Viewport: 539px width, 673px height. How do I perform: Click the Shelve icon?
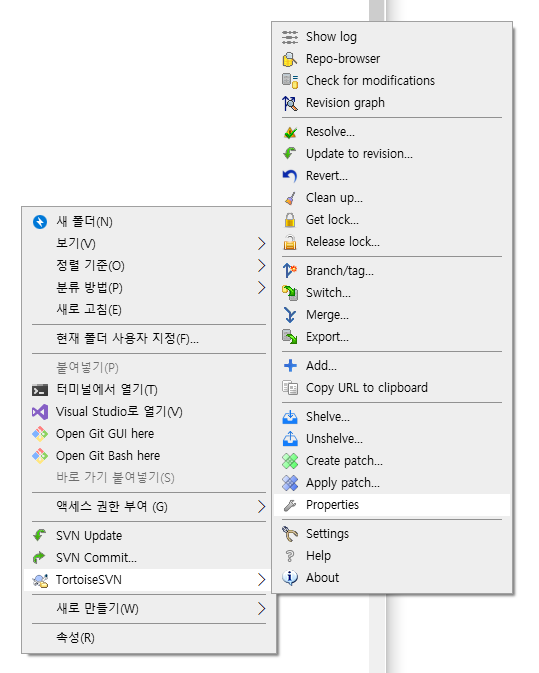click(290, 417)
